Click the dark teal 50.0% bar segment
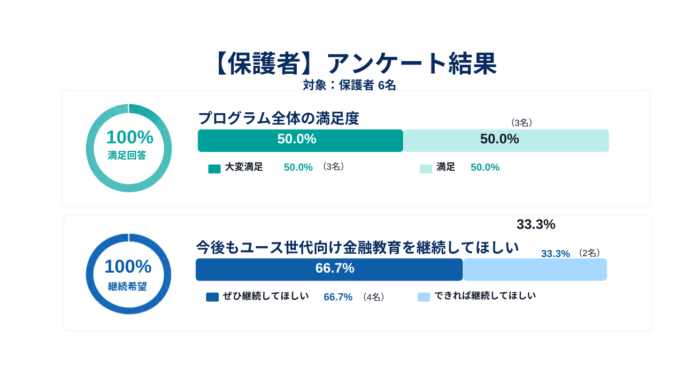This screenshot has height=376, width=700. click(300, 141)
